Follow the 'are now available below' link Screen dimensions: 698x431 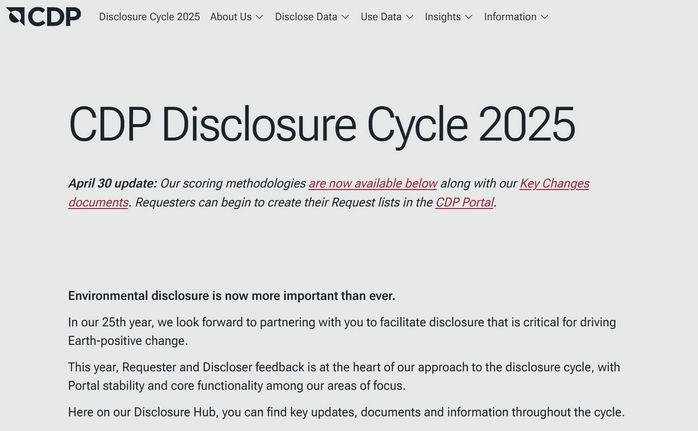(373, 184)
